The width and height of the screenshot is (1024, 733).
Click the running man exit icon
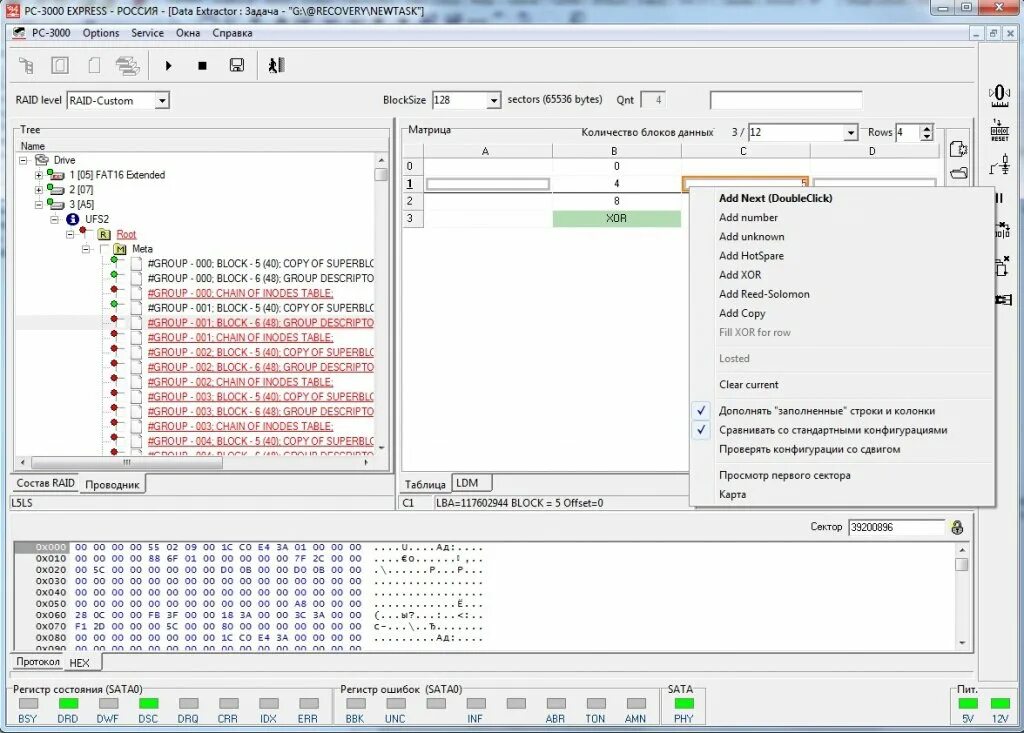[x=276, y=65]
